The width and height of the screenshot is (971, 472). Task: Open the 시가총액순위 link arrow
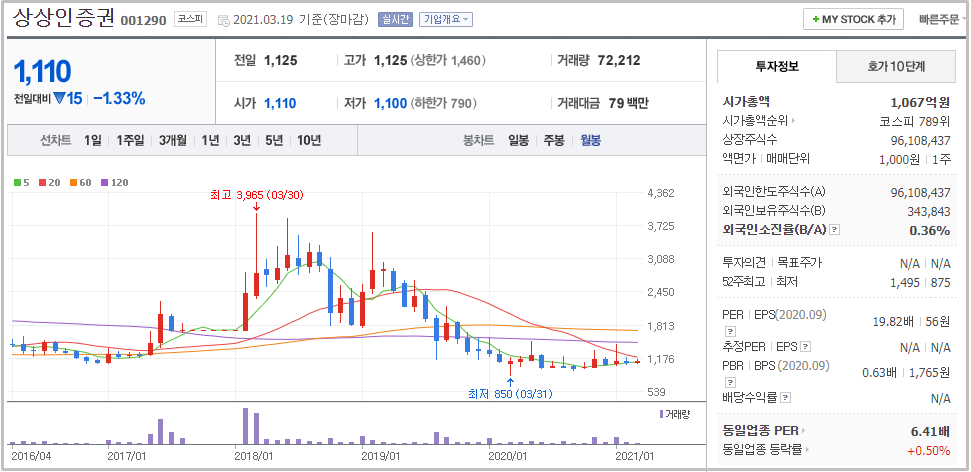tap(793, 121)
